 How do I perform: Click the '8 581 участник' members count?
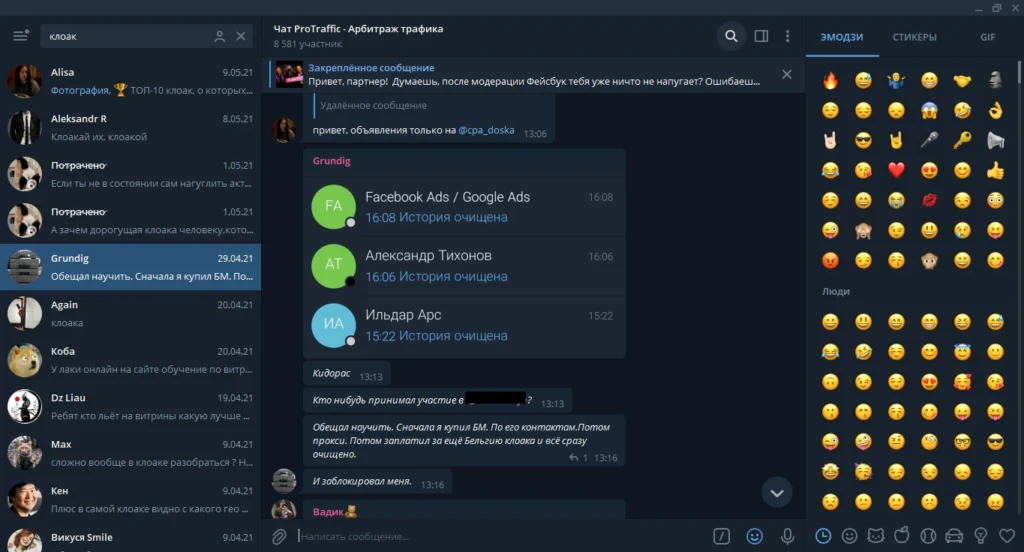pyautogui.click(x=308, y=44)
